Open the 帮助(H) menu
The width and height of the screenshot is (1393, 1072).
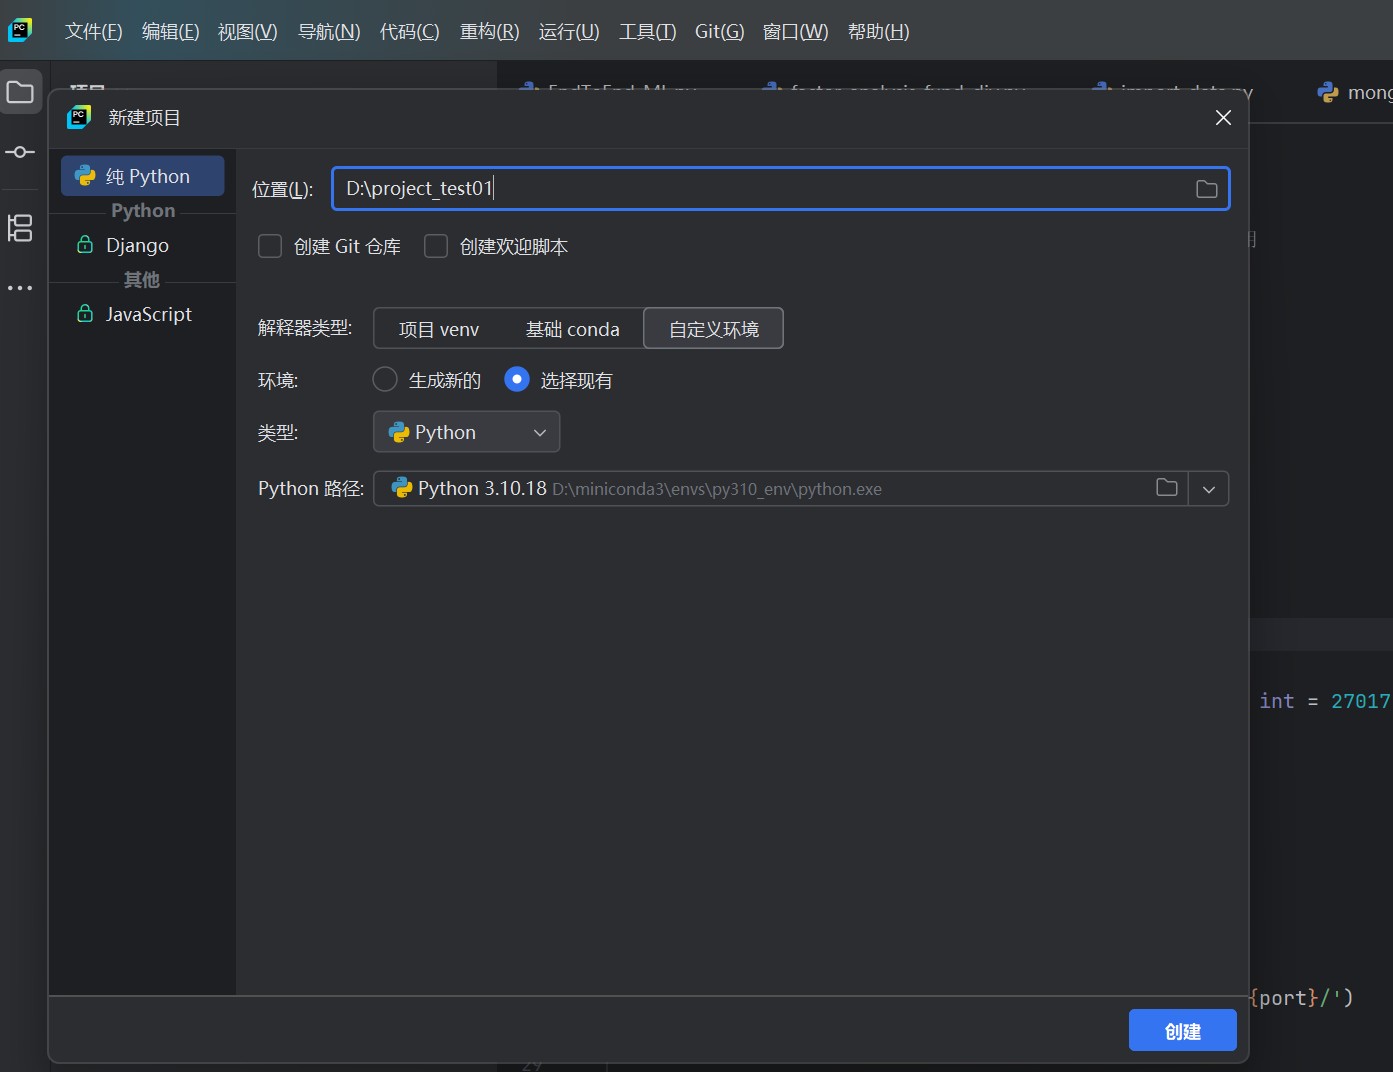[879, 32]
